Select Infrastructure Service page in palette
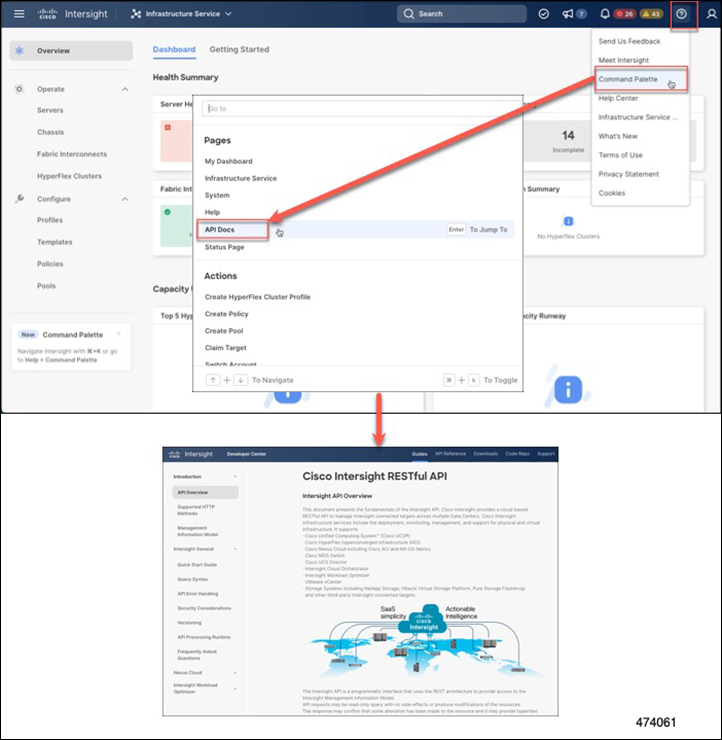The width and height of the screenshot is (722, 740). [241, 178]
